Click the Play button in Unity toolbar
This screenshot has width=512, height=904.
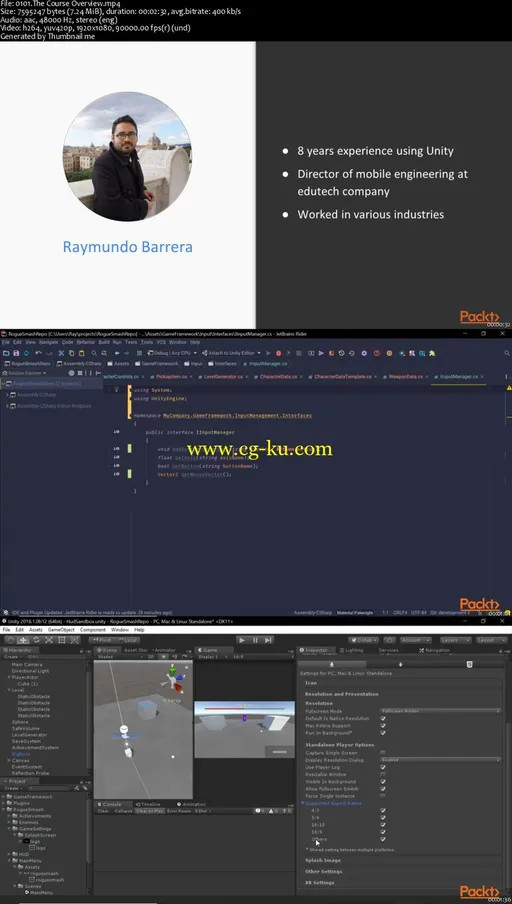[242, 640]
